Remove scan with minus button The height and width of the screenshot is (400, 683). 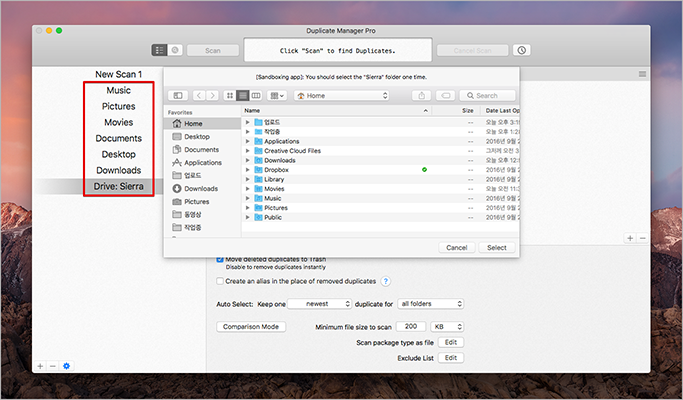pos(53,366)
